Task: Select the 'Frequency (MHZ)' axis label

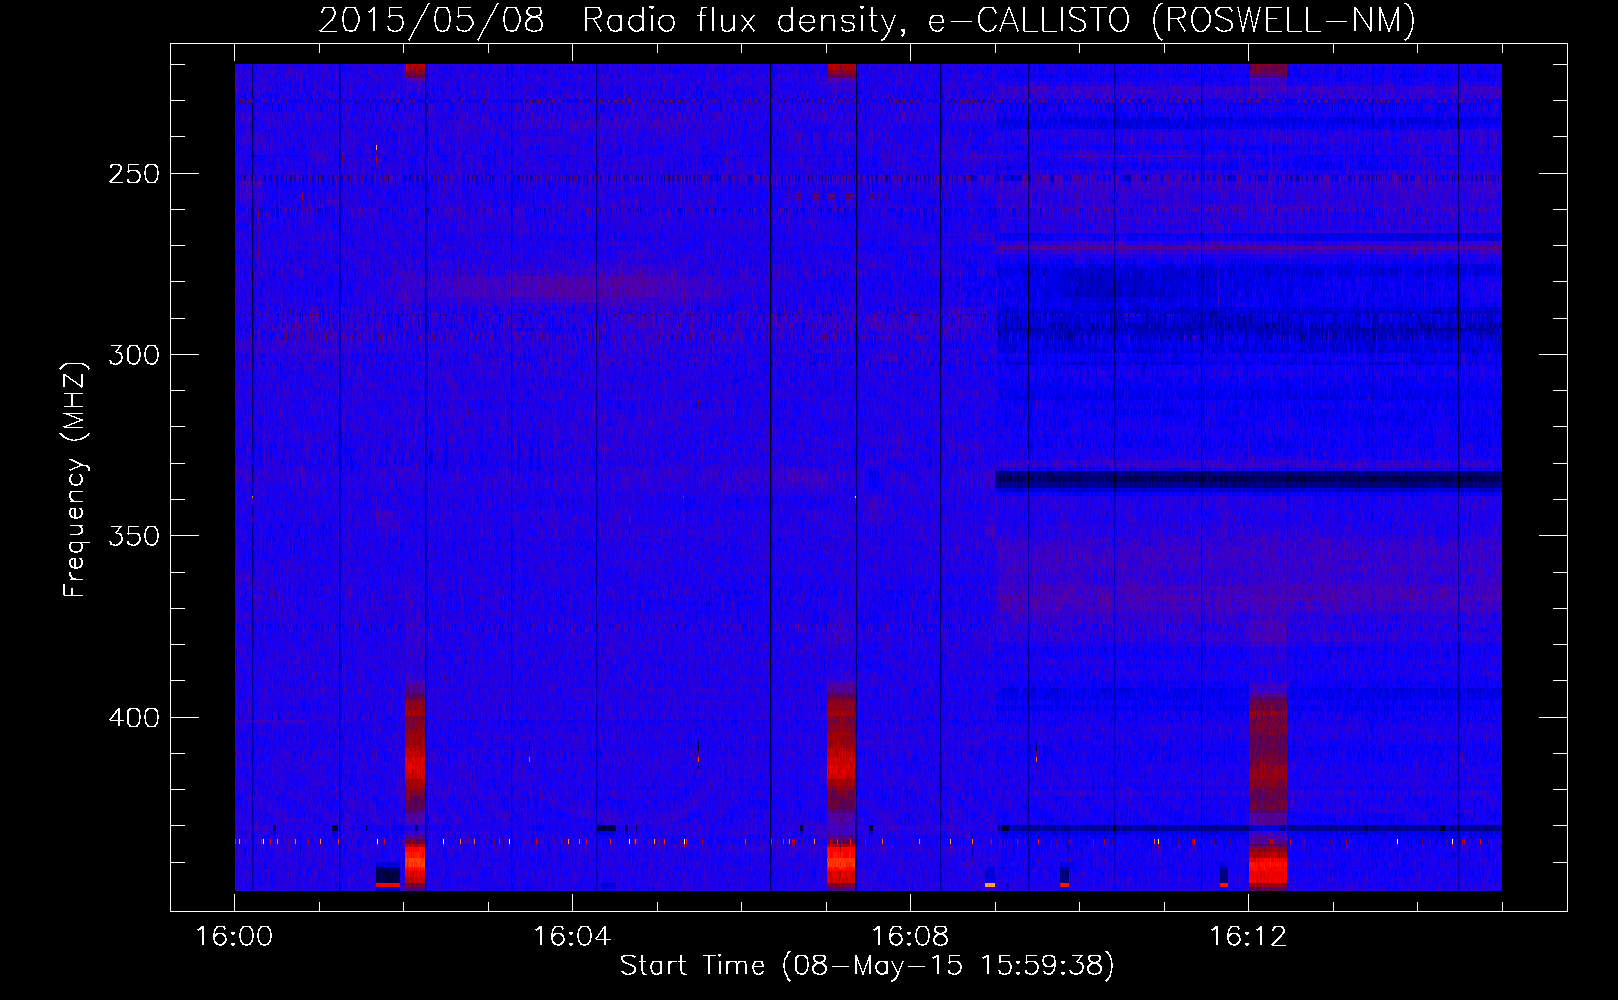Action: point(75,480)
